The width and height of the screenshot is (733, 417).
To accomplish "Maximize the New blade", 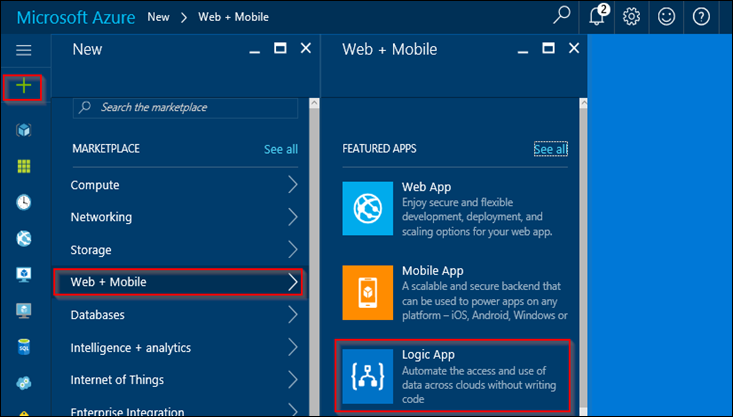I will 280,48.
